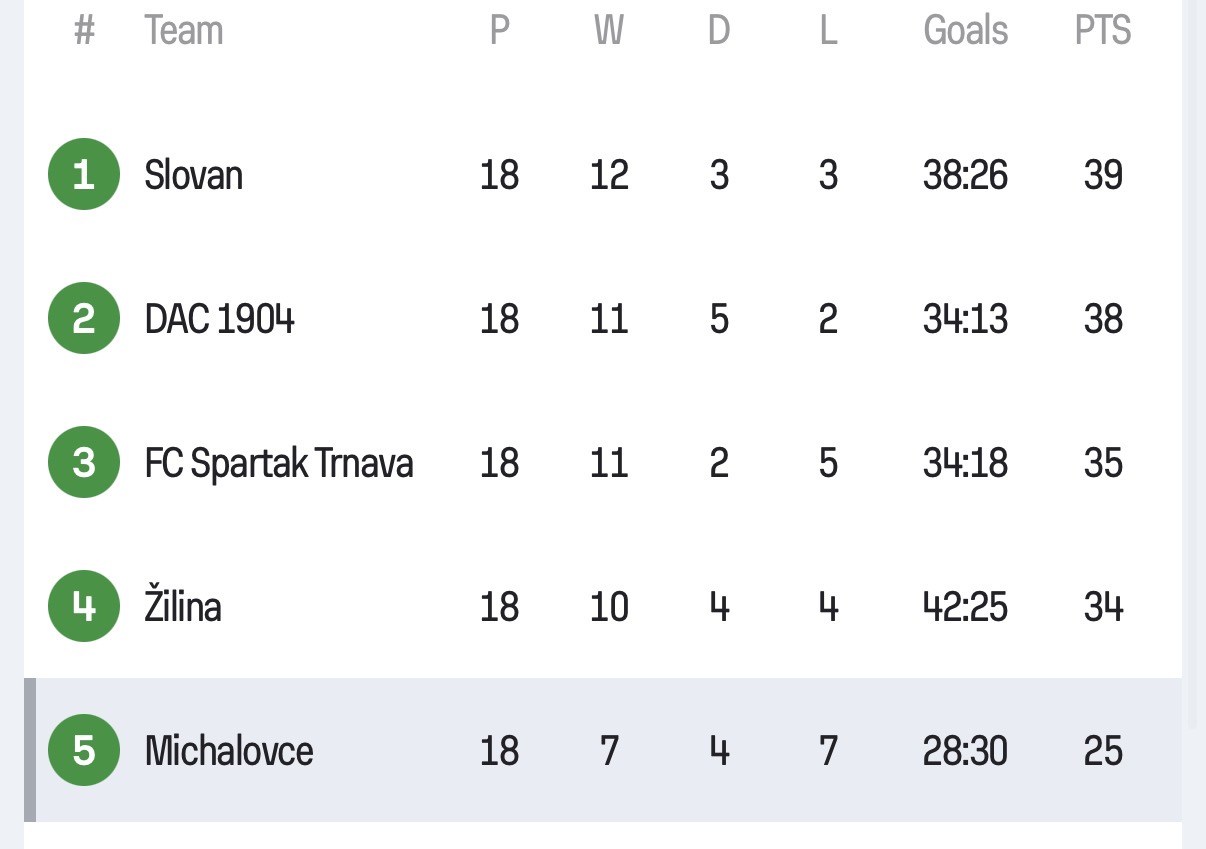Image resolution: width=1206 pixels, height=849 pixels.
Task: Sort by the PTS column header
Action: pos(1103,31)
